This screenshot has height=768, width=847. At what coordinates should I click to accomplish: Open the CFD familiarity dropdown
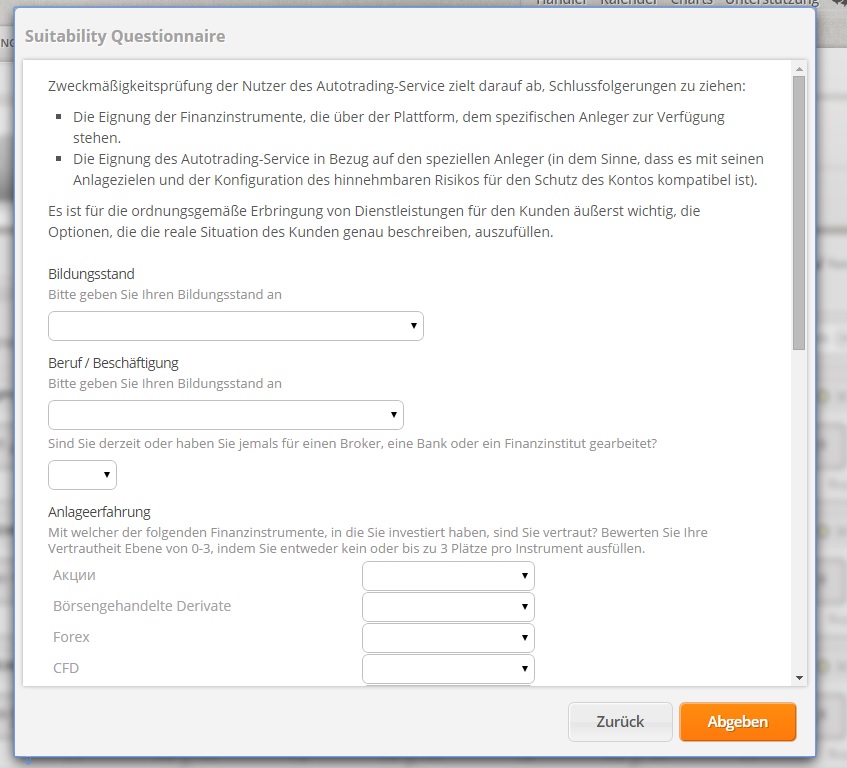point(448,668)
